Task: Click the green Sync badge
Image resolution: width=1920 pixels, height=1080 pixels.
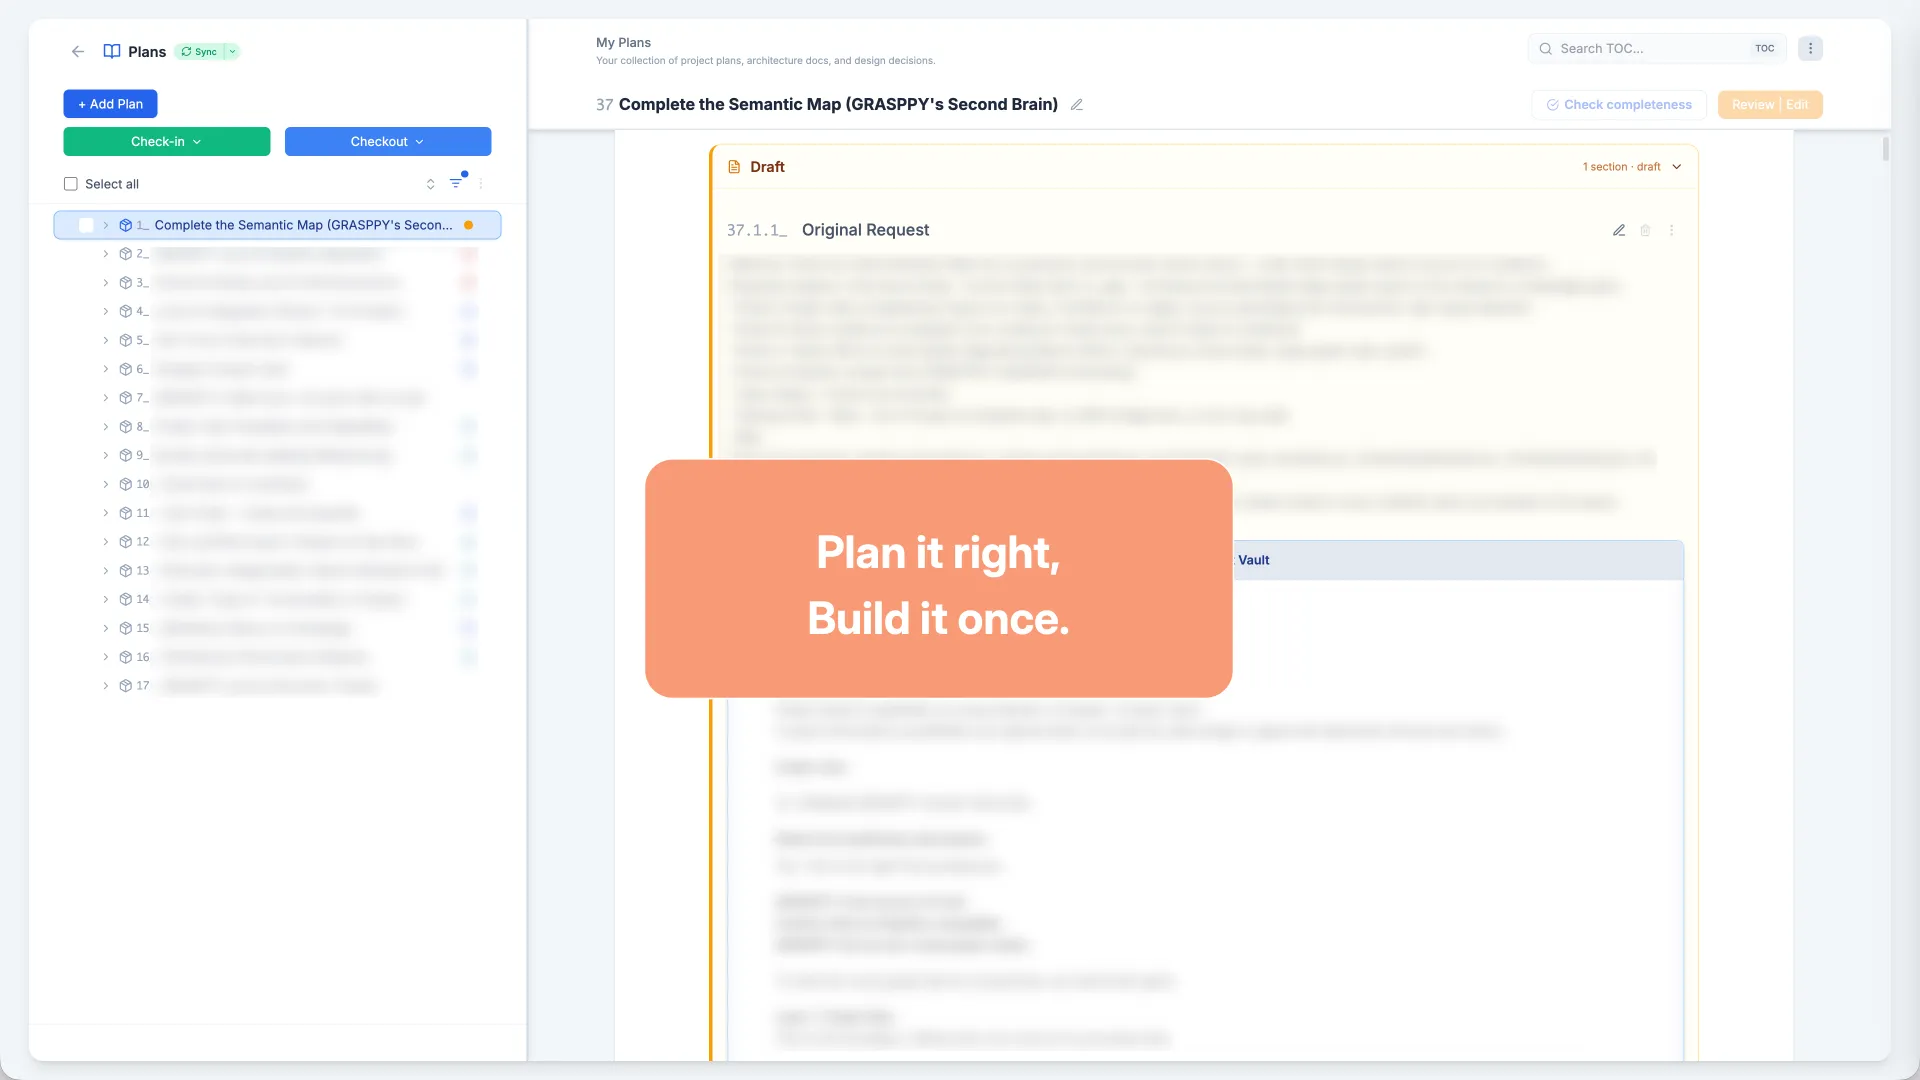Action: tap(199, 51)
